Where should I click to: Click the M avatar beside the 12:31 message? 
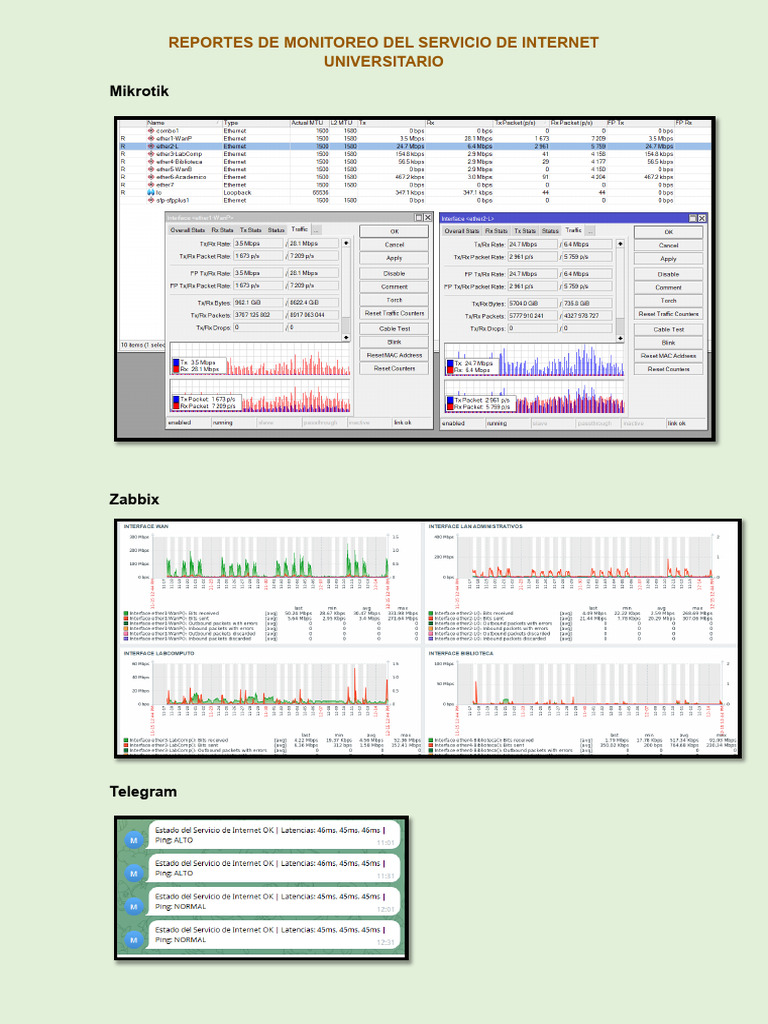(134, 940)
